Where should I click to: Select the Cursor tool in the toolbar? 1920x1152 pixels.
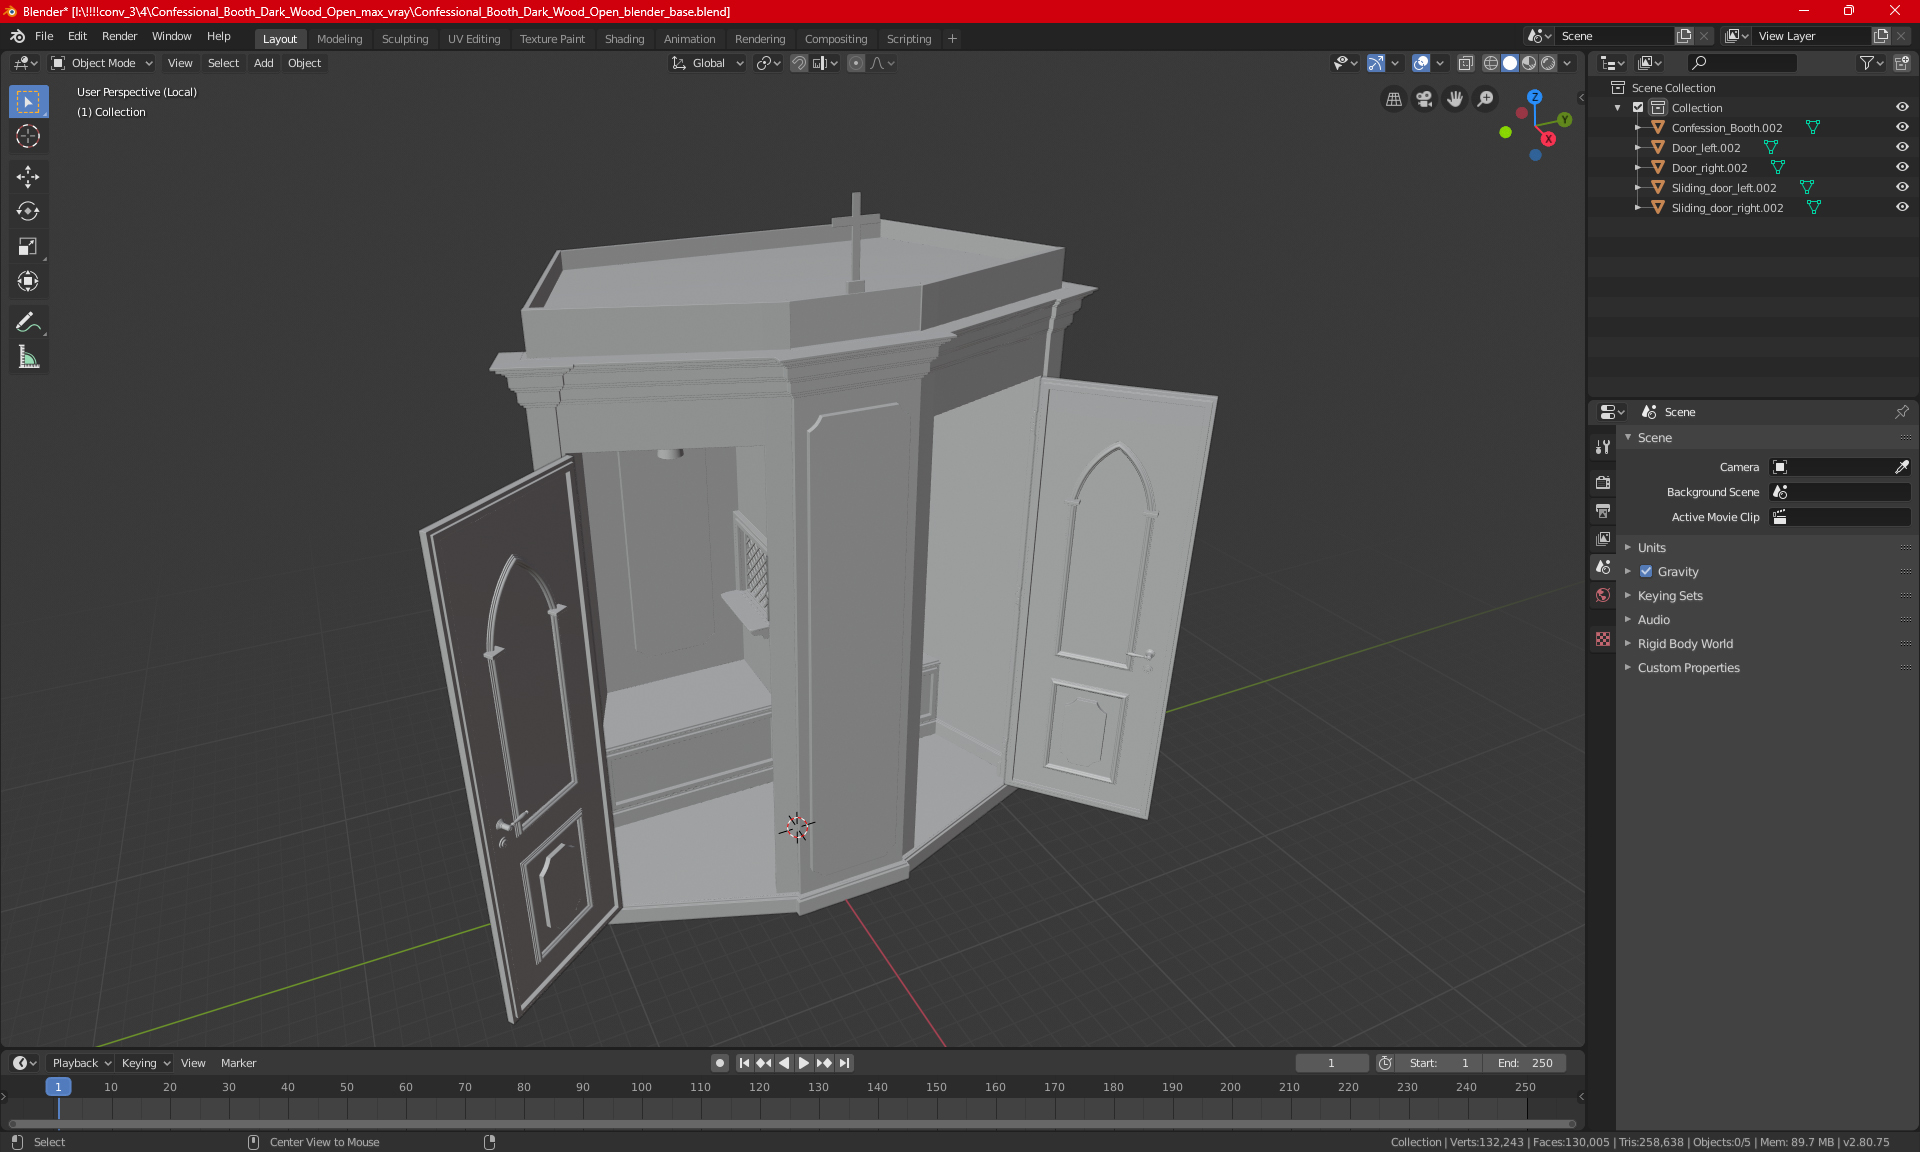(x=28, y=136)
